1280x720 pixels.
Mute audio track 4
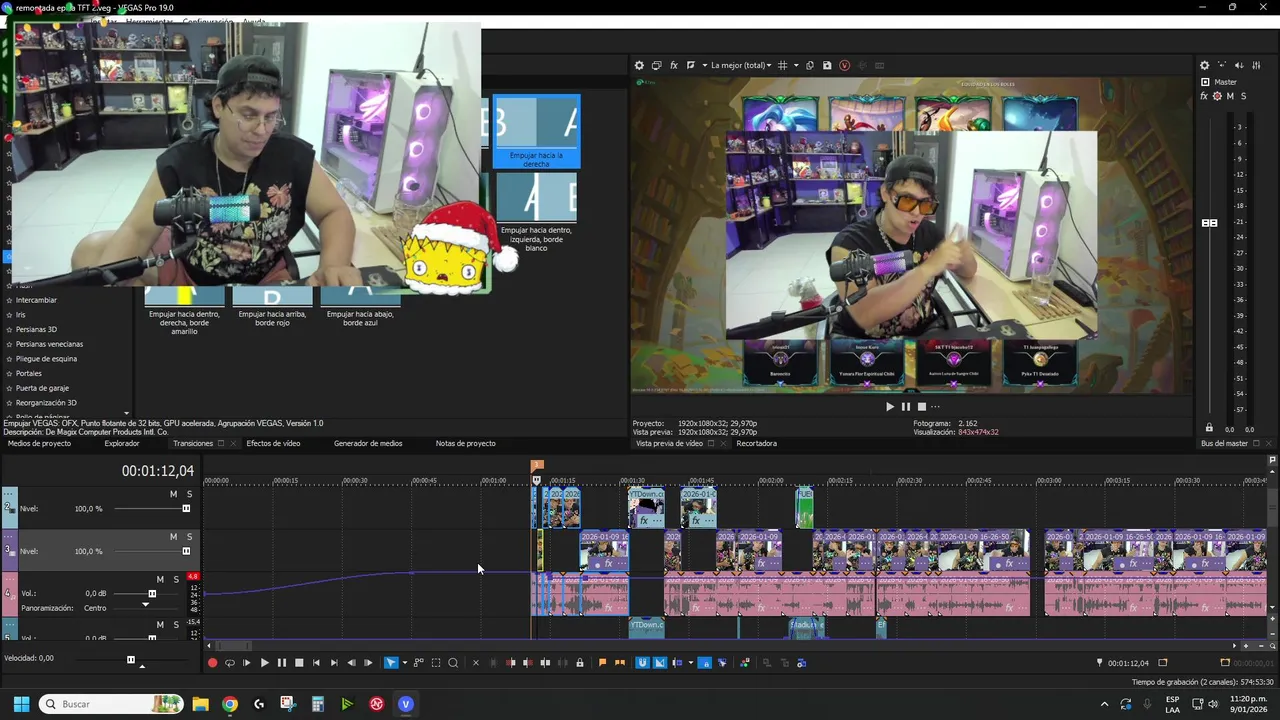160,579
